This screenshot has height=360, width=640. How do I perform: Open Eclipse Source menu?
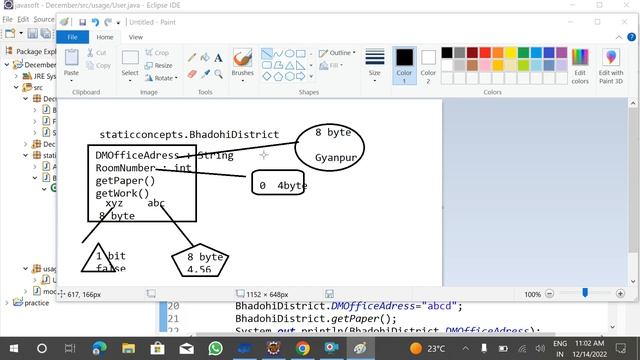click(x=44, y=19)
